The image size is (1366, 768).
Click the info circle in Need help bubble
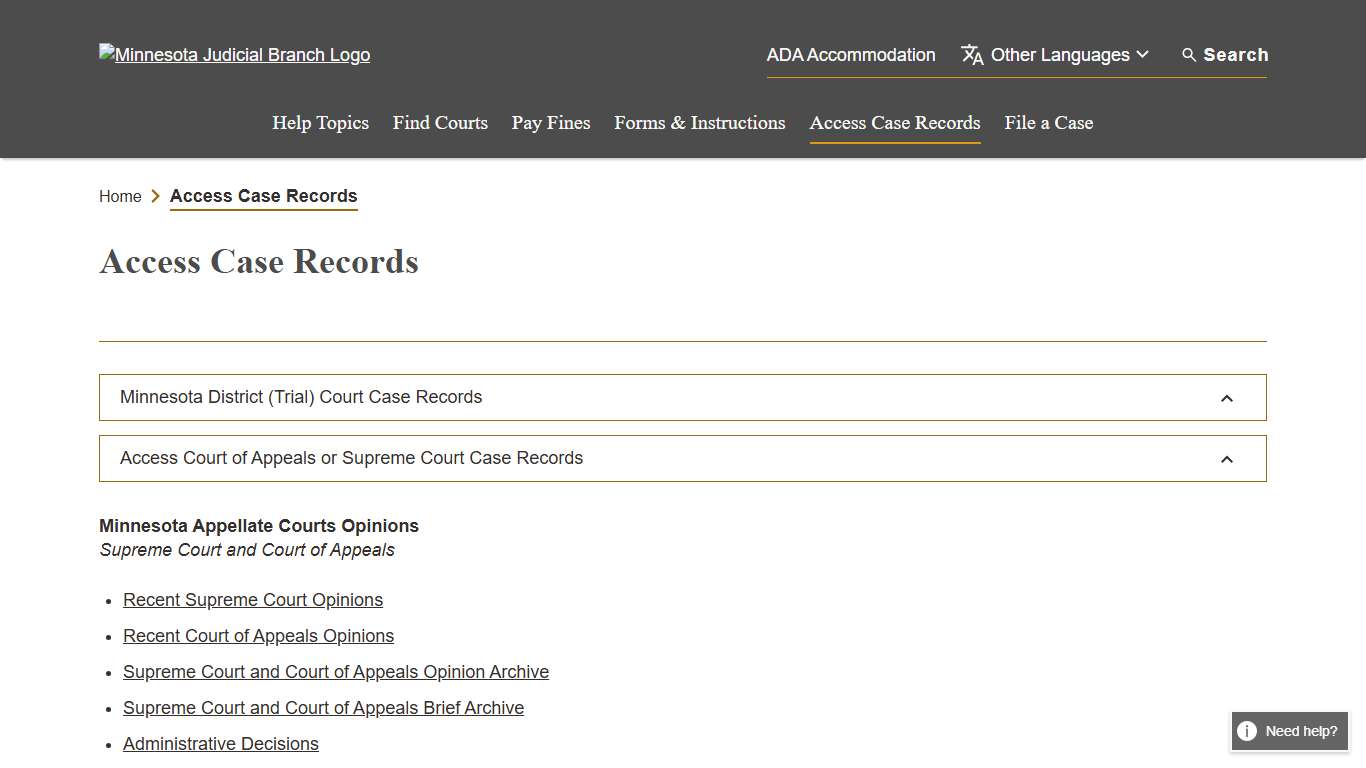pos(1247,731)
